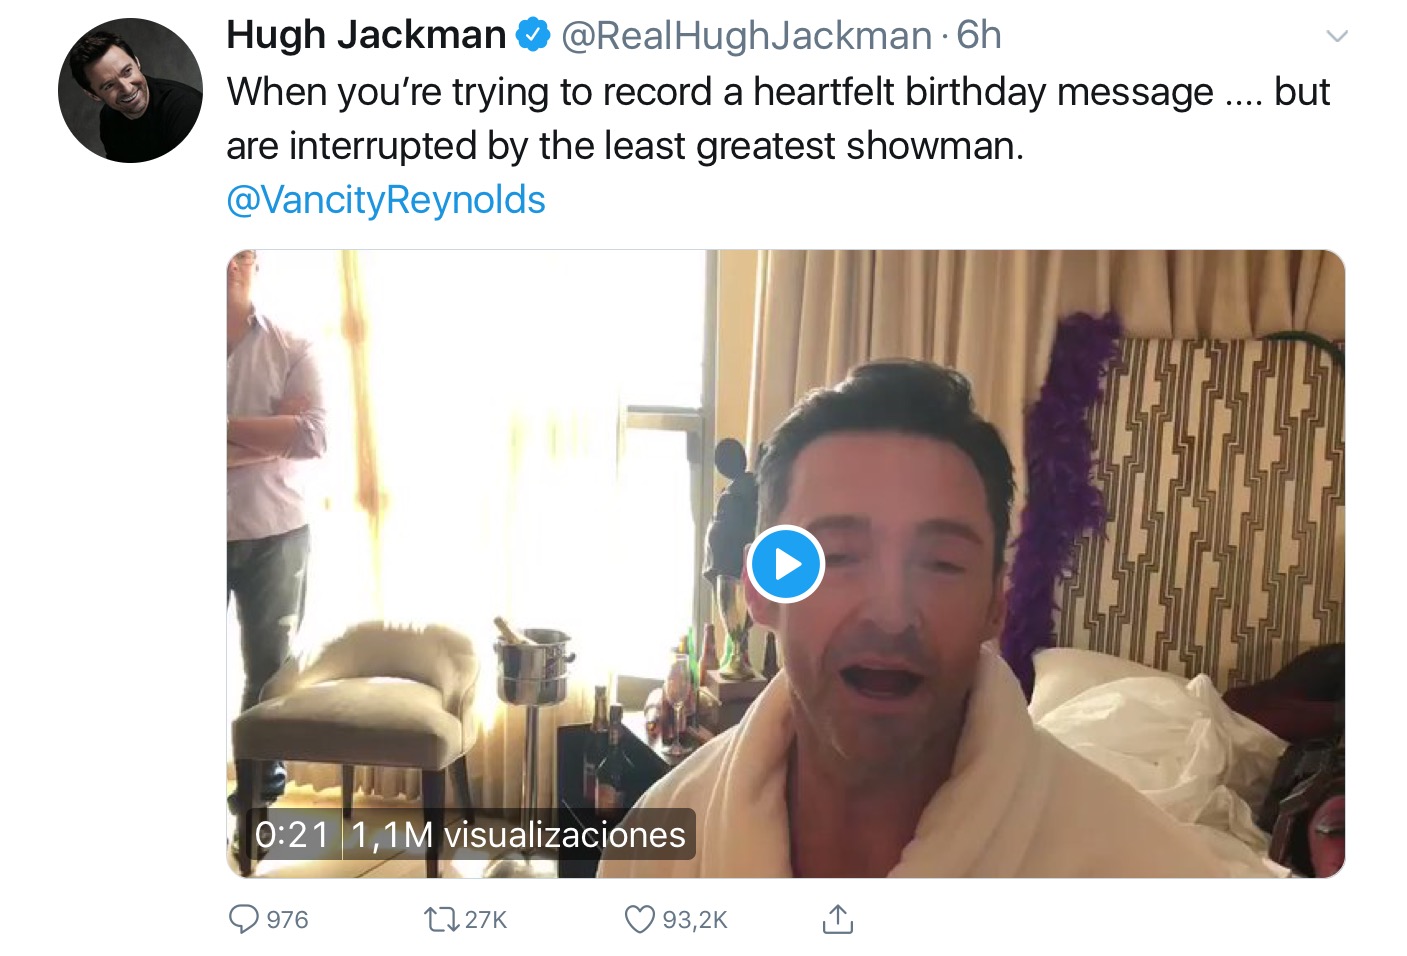The width and height of the screenshot is (1407, 956).
Task: Play the embedded video
Action: (x=786, y=564)
